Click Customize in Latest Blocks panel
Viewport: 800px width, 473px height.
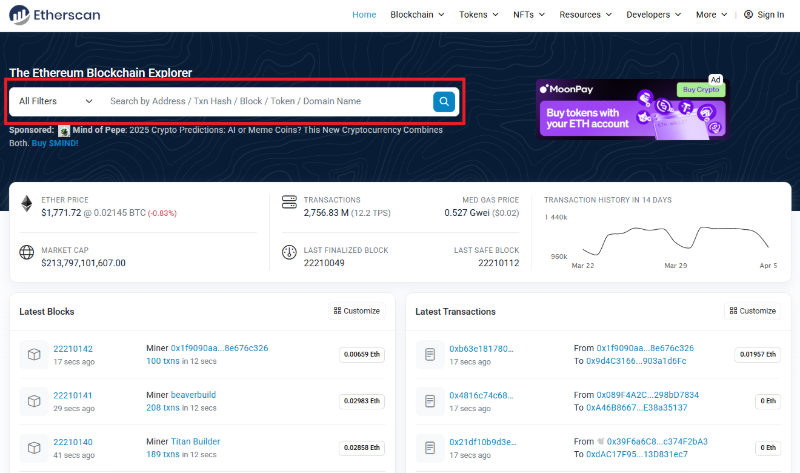click(x=357, y=311)
